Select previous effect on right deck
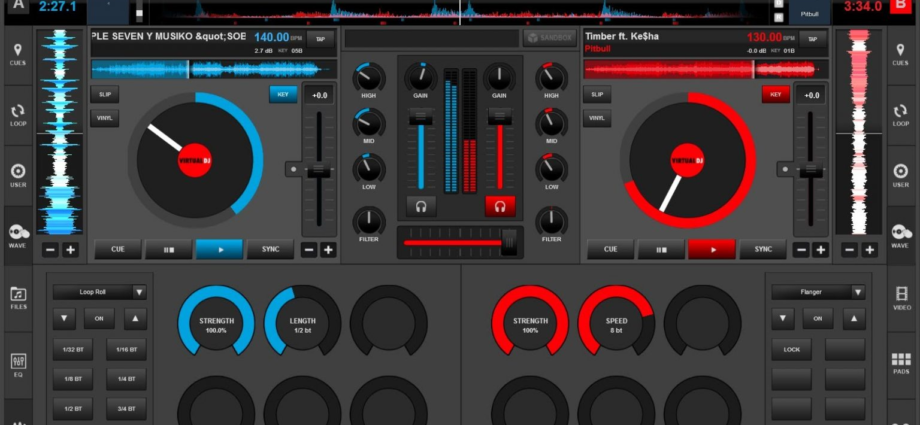This screenshot has height=425, width=920. 783,319
